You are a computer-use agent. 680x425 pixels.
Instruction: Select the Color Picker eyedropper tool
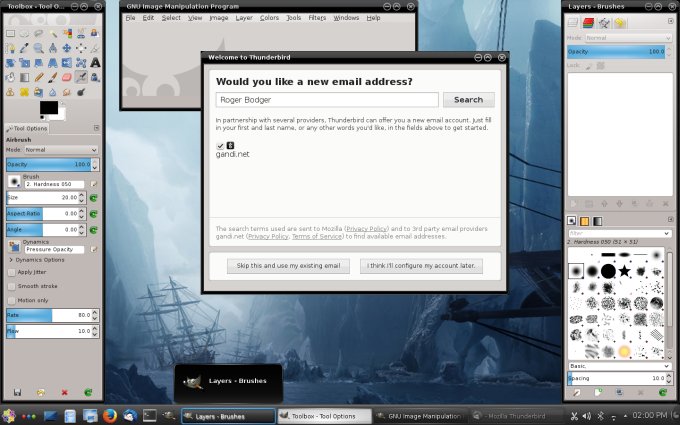coord(24,48)
